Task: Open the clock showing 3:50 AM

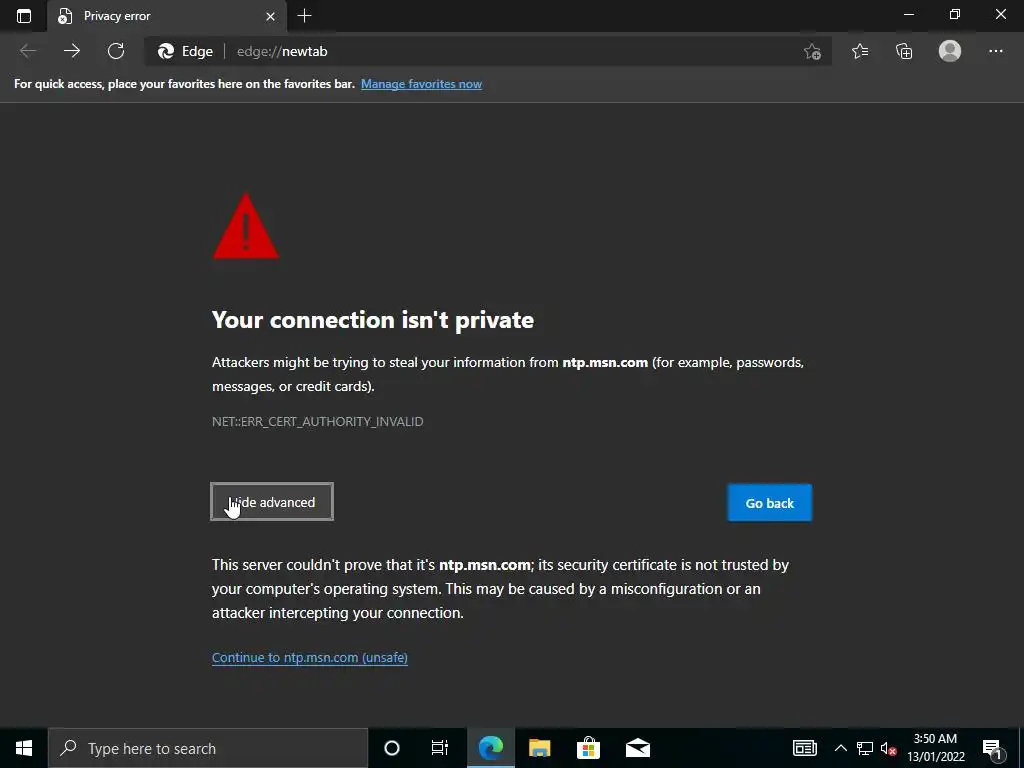Action: pyautogui.click(x=936, y=748)
